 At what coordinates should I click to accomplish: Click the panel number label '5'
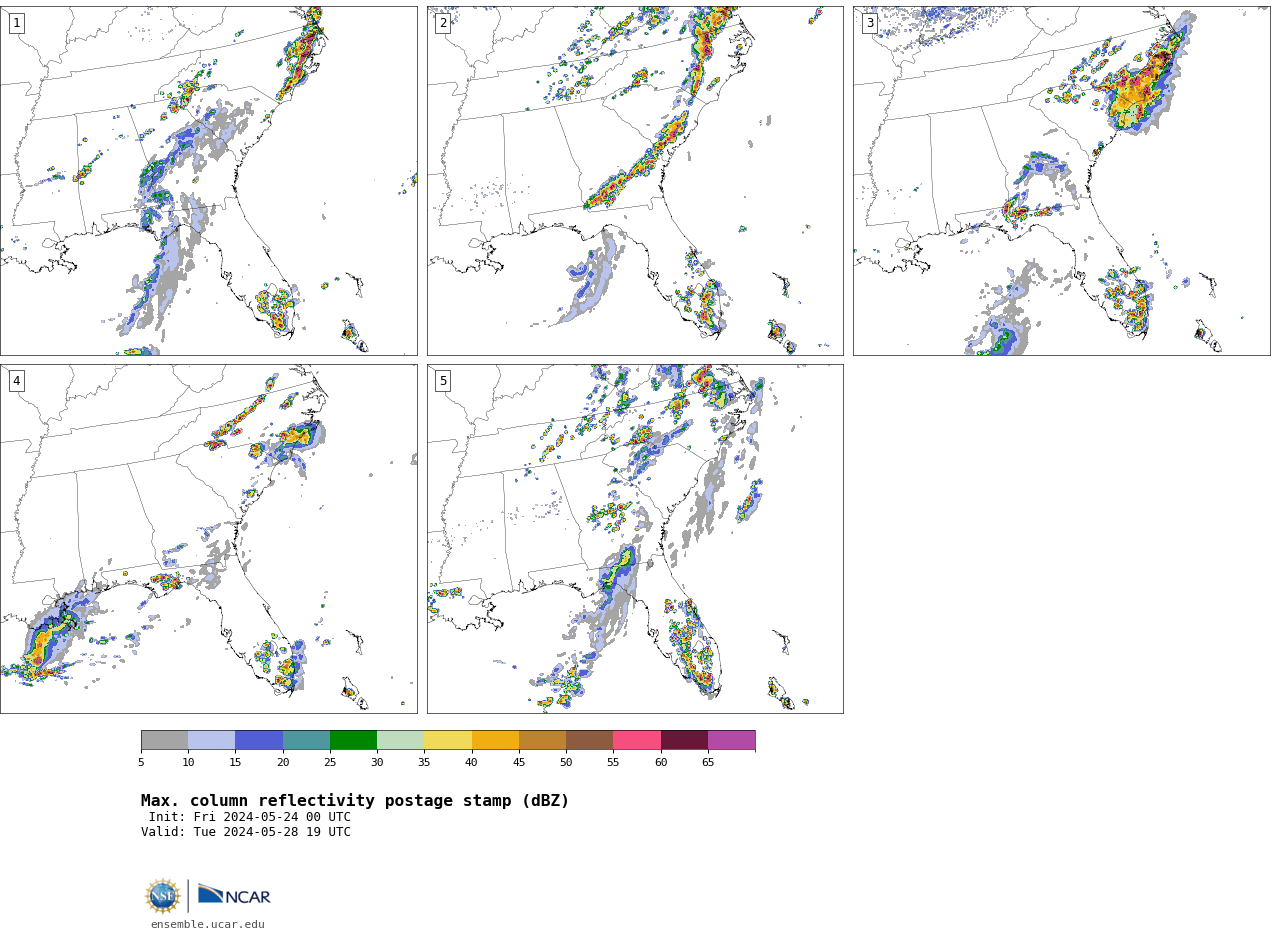(x=443, y=381)
